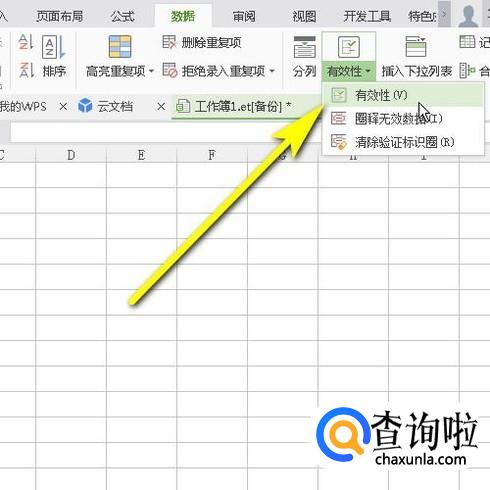Click the ribbon tabs scroll-right arrow

click(444, 14)
